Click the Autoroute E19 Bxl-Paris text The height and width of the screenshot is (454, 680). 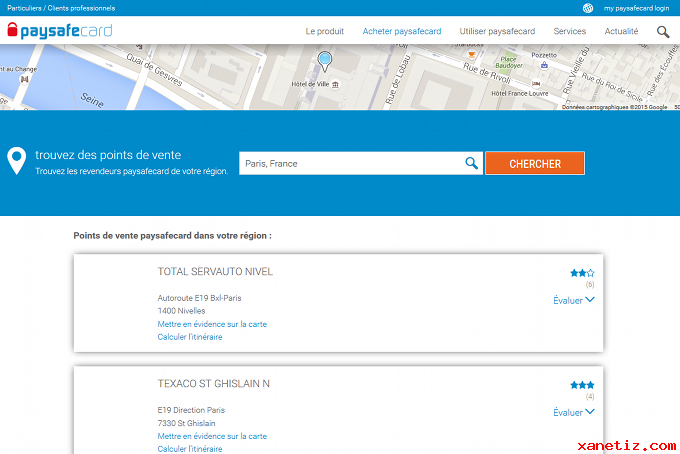(199, 298)
